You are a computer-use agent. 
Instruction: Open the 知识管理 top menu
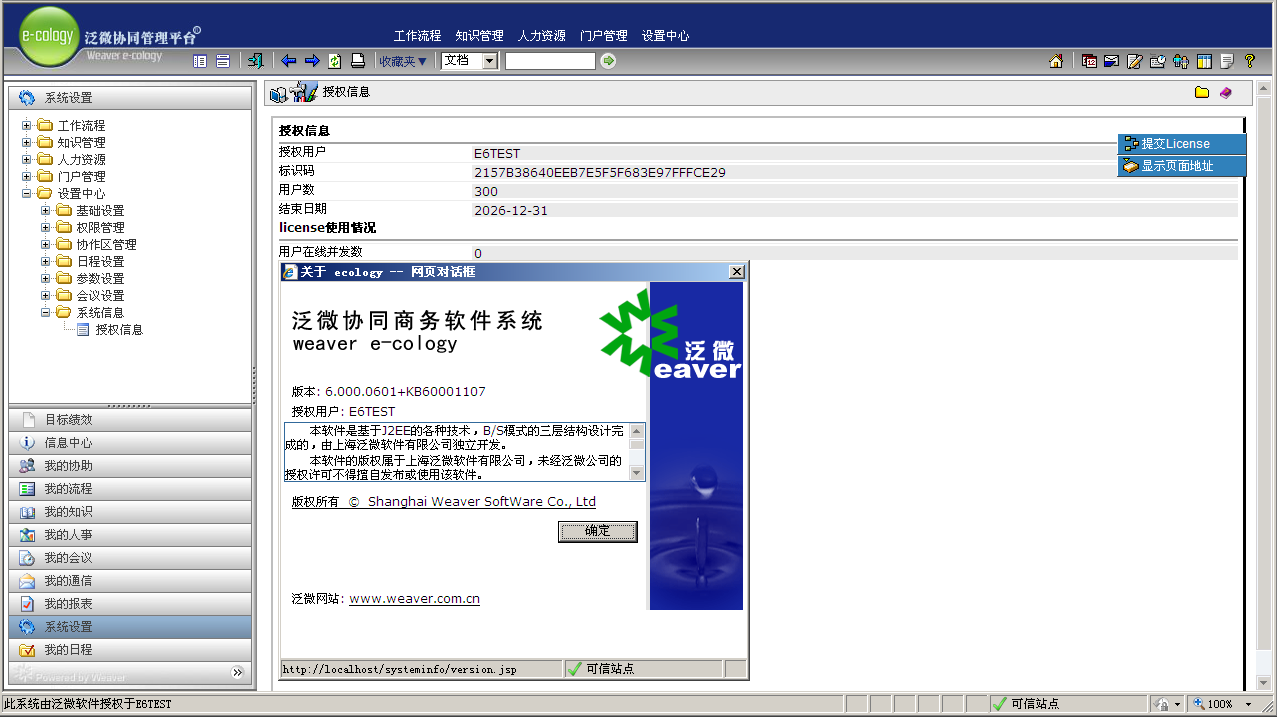pyautogui.click(x=479, y=36)
